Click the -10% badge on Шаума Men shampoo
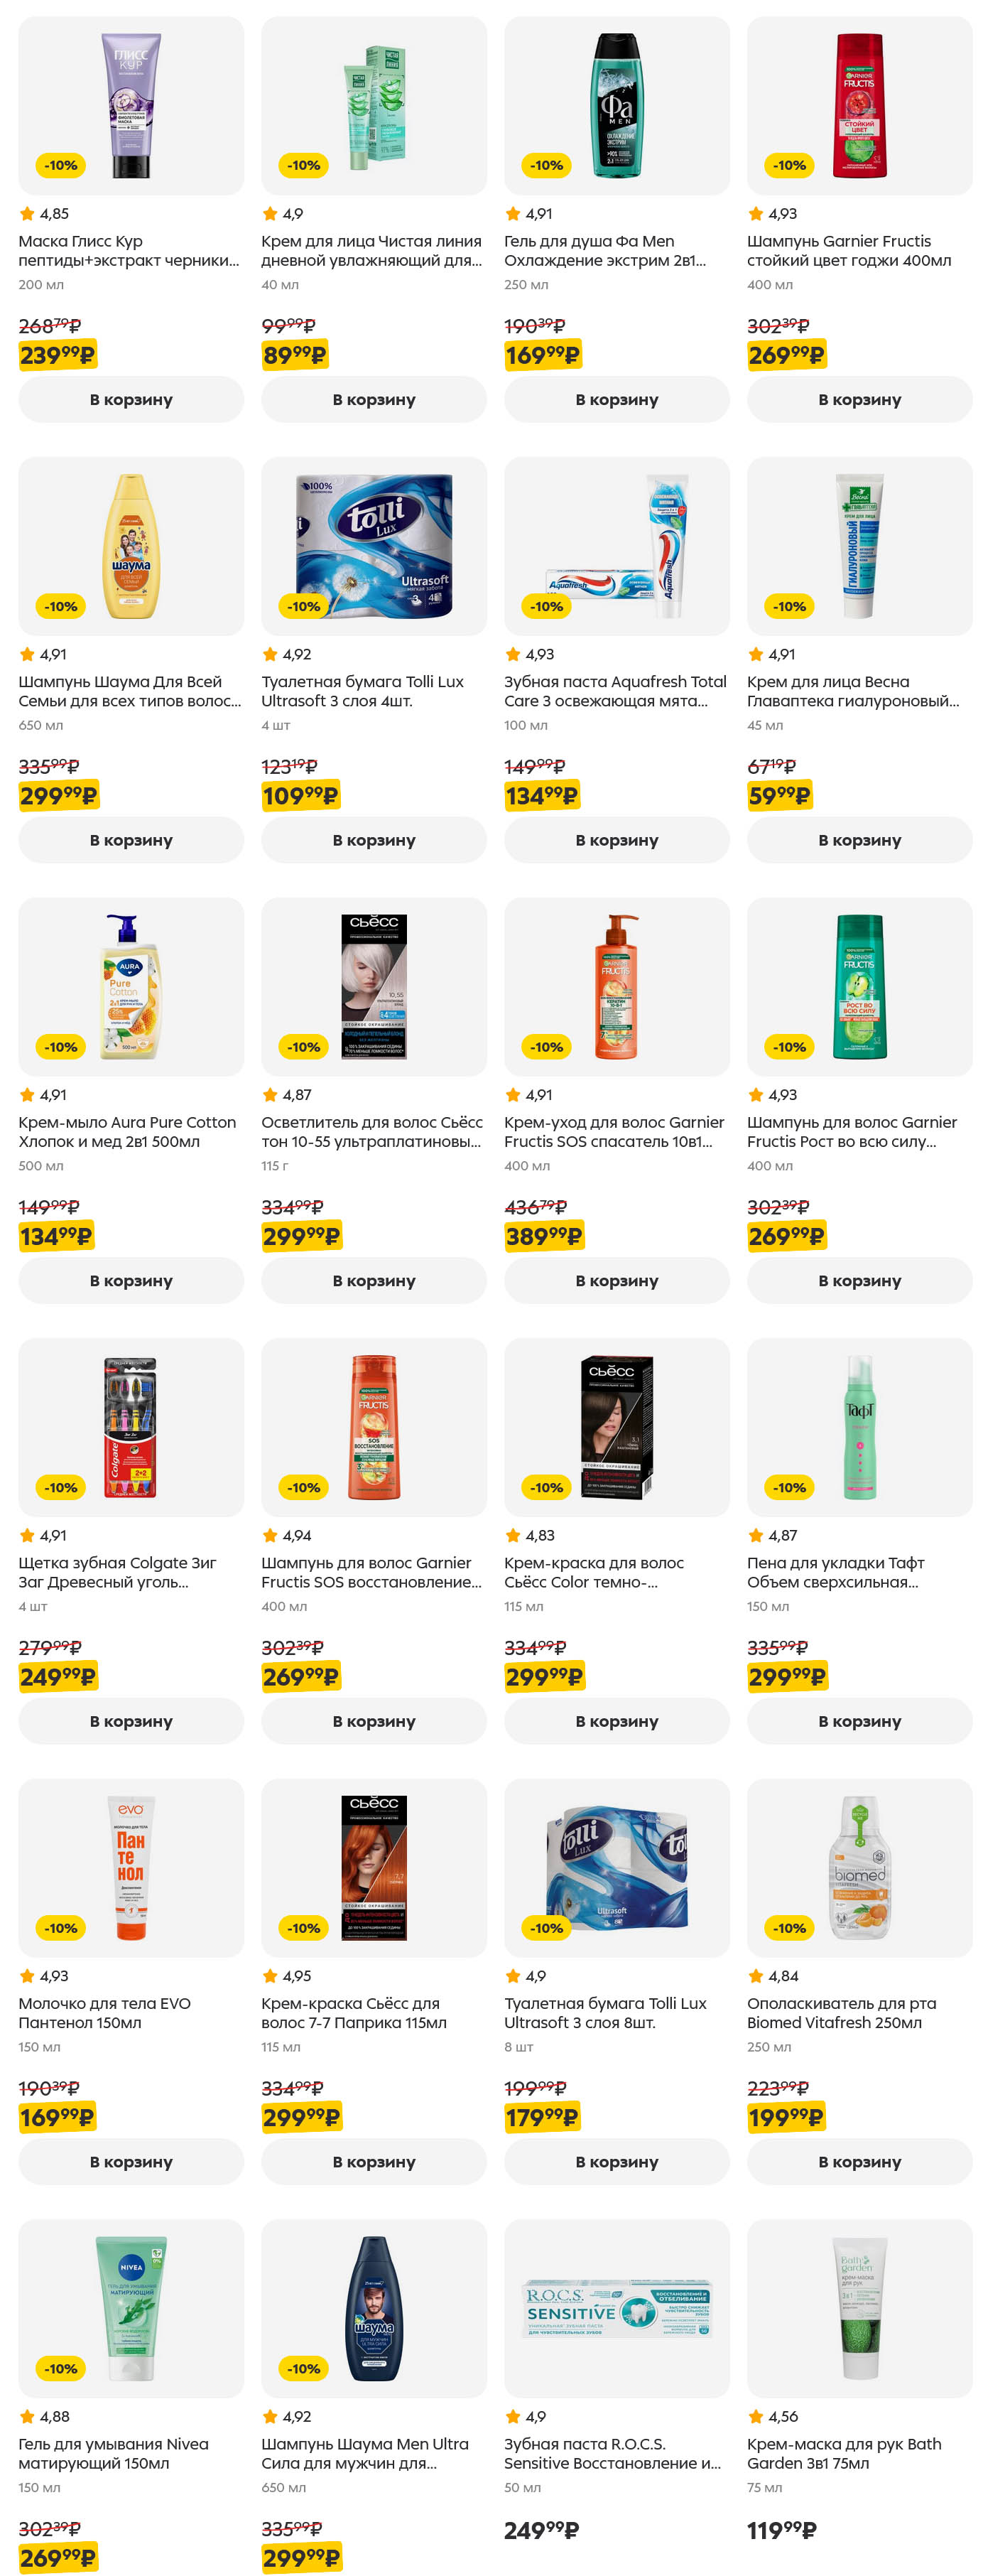Viewport: 983px width, 2576px height. [x=303, y=2368]
